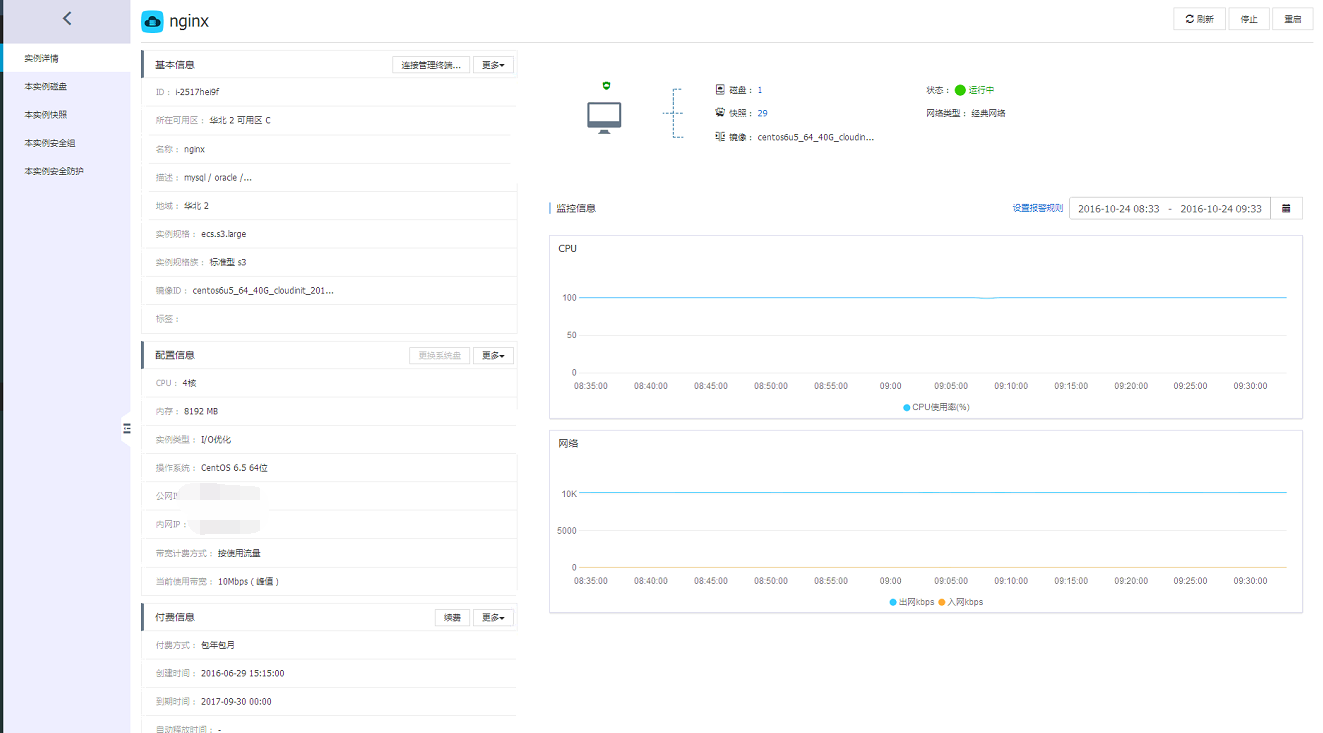Go back using the left chevron arrow

(x=67, y=18)
